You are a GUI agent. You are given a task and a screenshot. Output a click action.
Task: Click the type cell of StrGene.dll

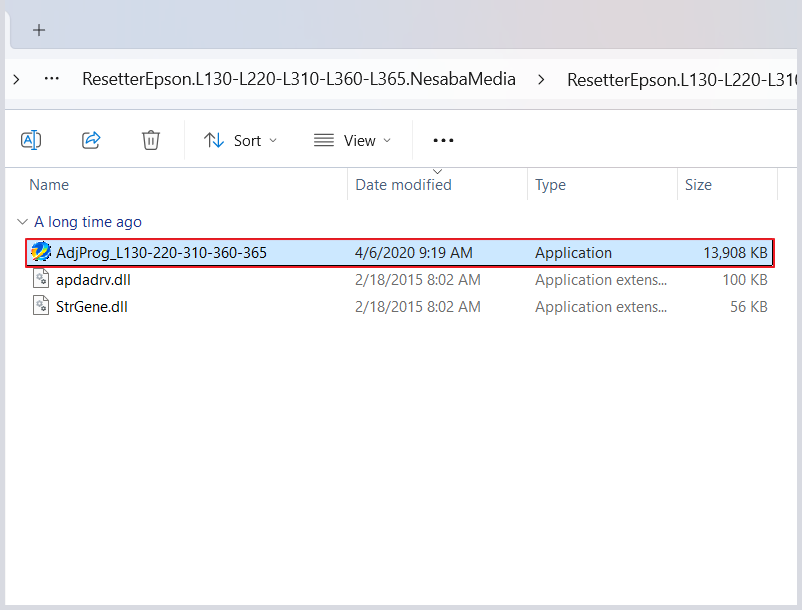pyautogui.click(x=601, y=307)
